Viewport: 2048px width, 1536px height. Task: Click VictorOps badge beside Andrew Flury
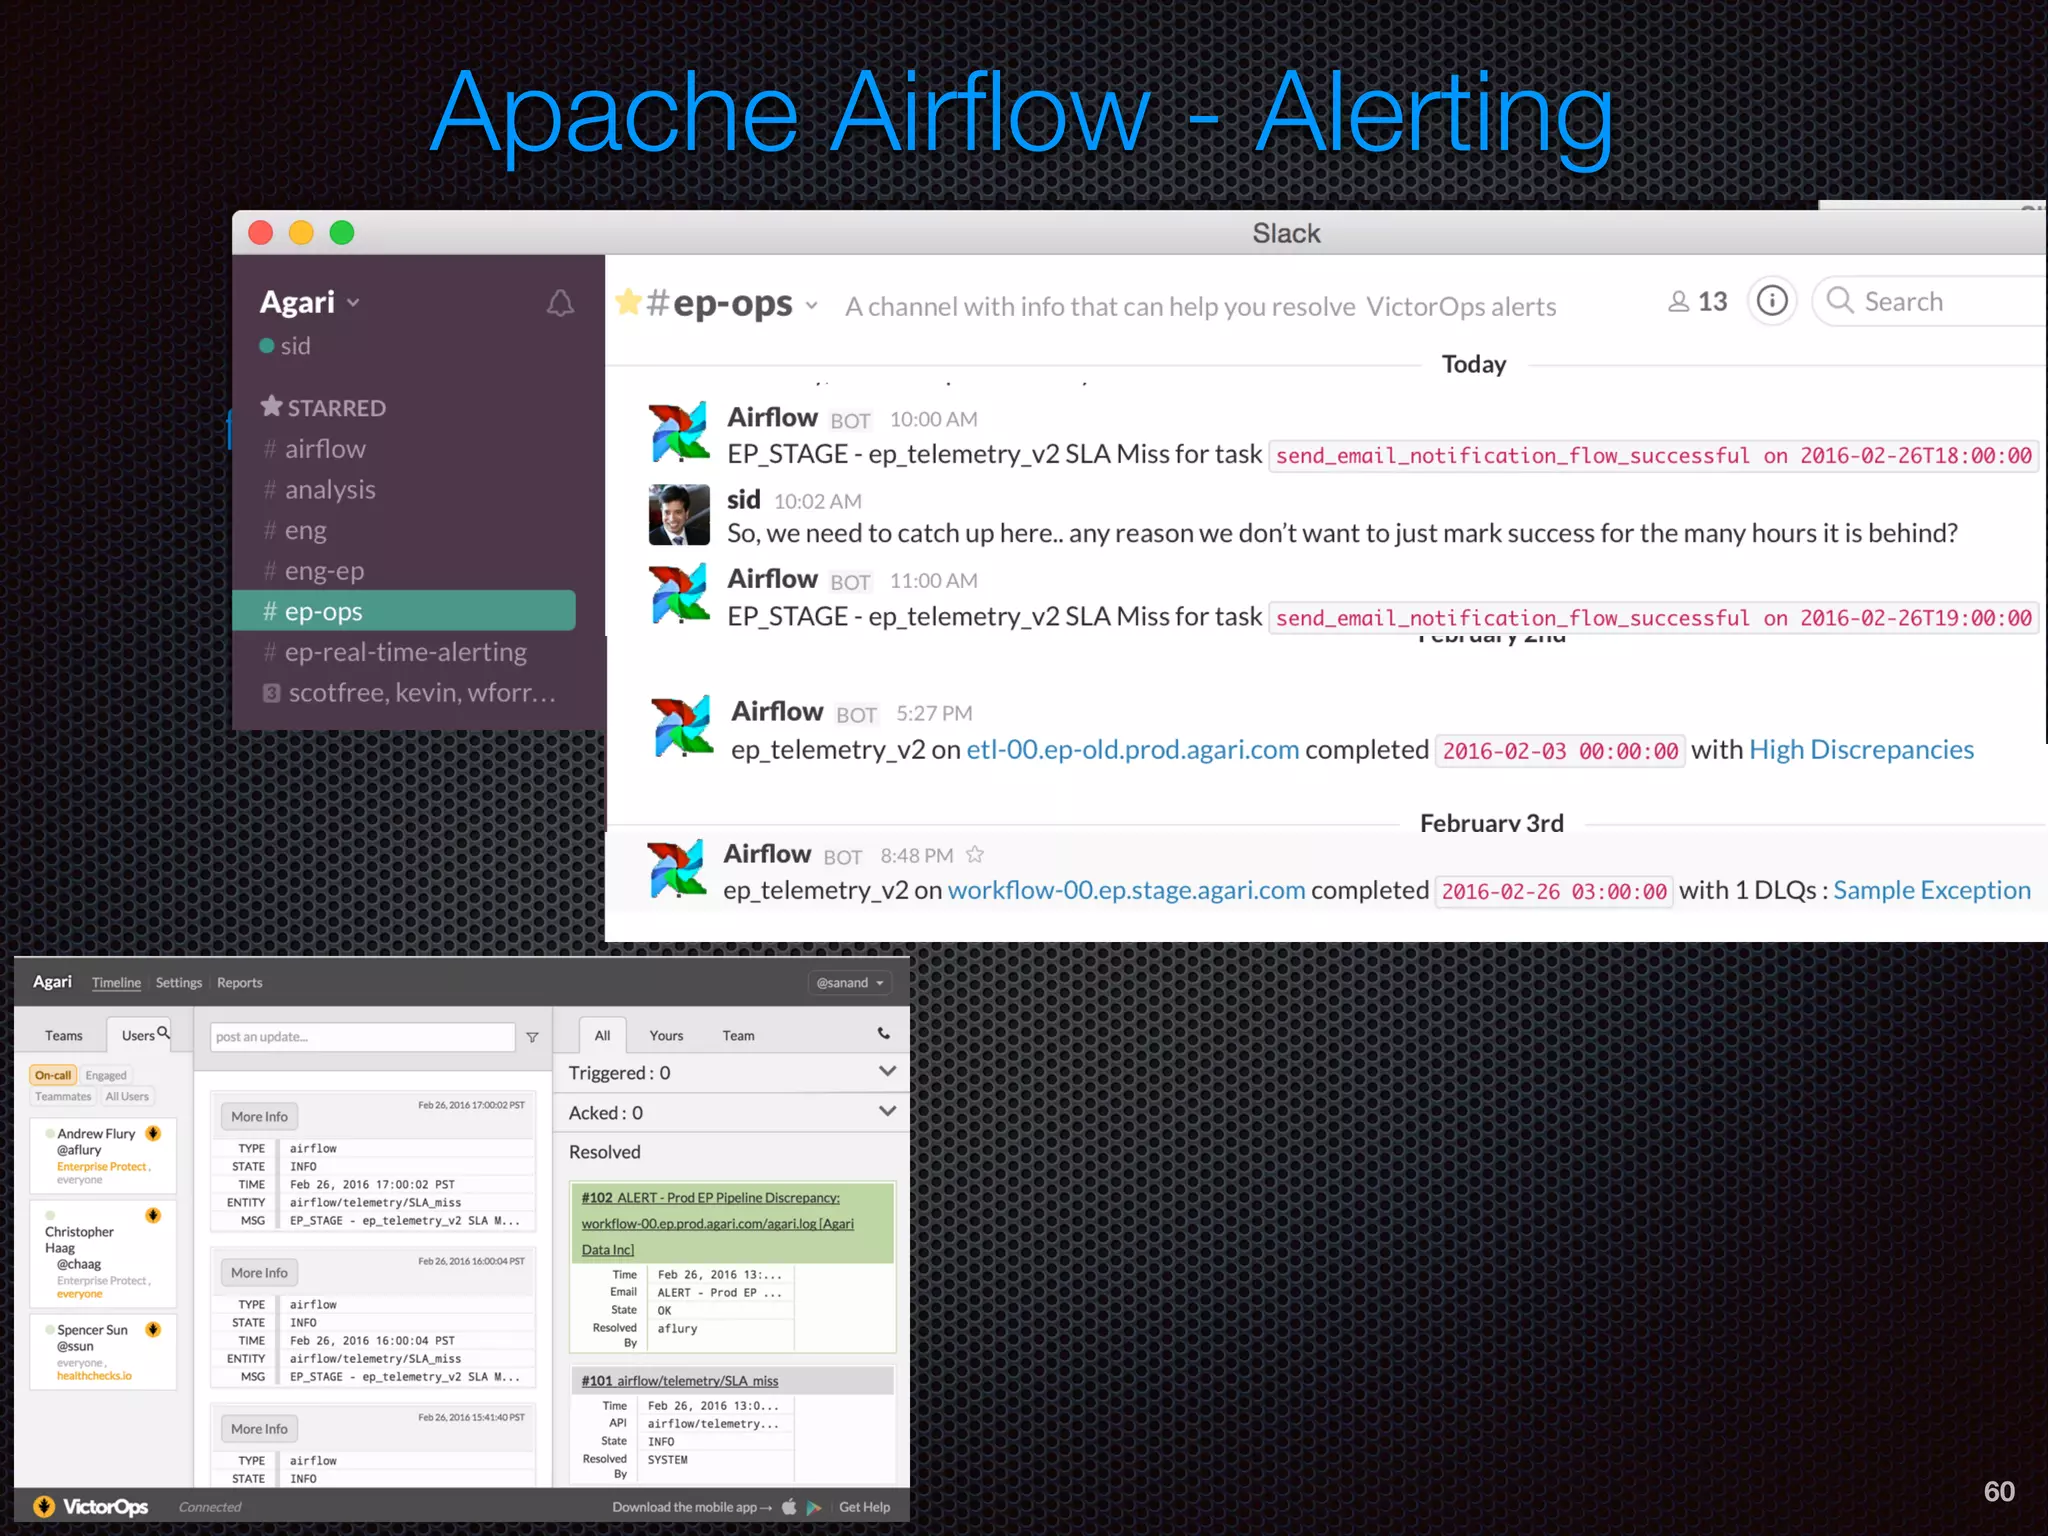[153, 1133]
